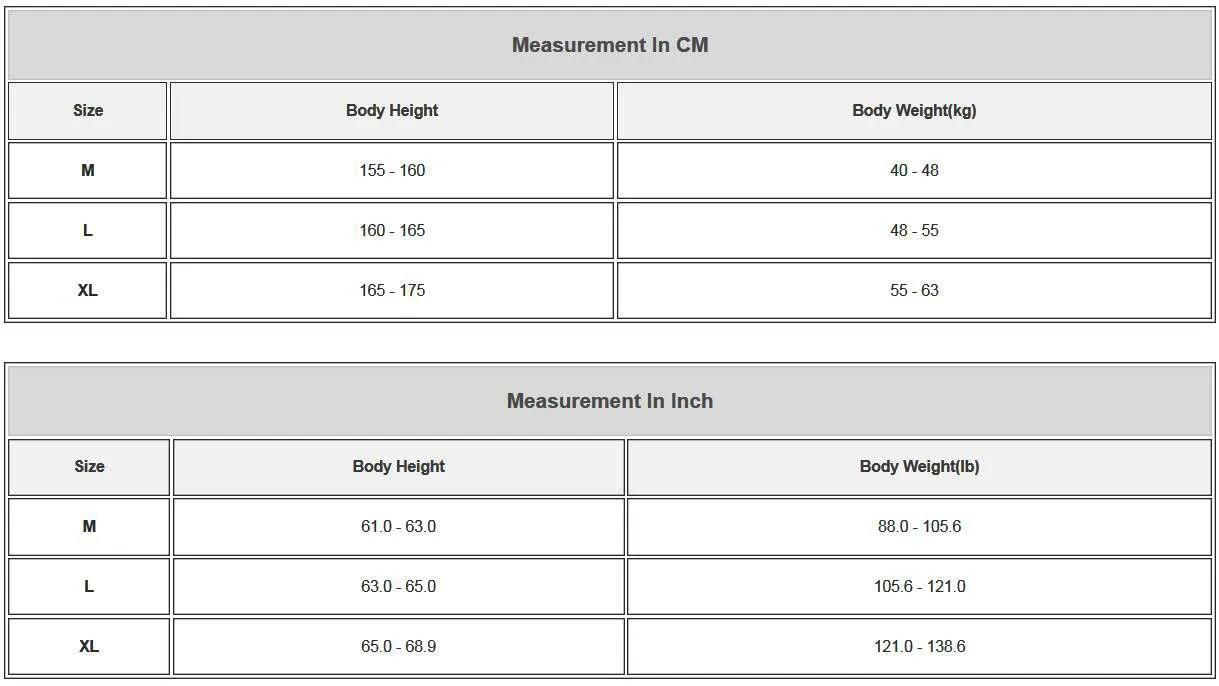Click the weight cell reading 88.0 - 105.6
Image resolution: width=1219 pixels, height=686 pixels.
[919, 526]
